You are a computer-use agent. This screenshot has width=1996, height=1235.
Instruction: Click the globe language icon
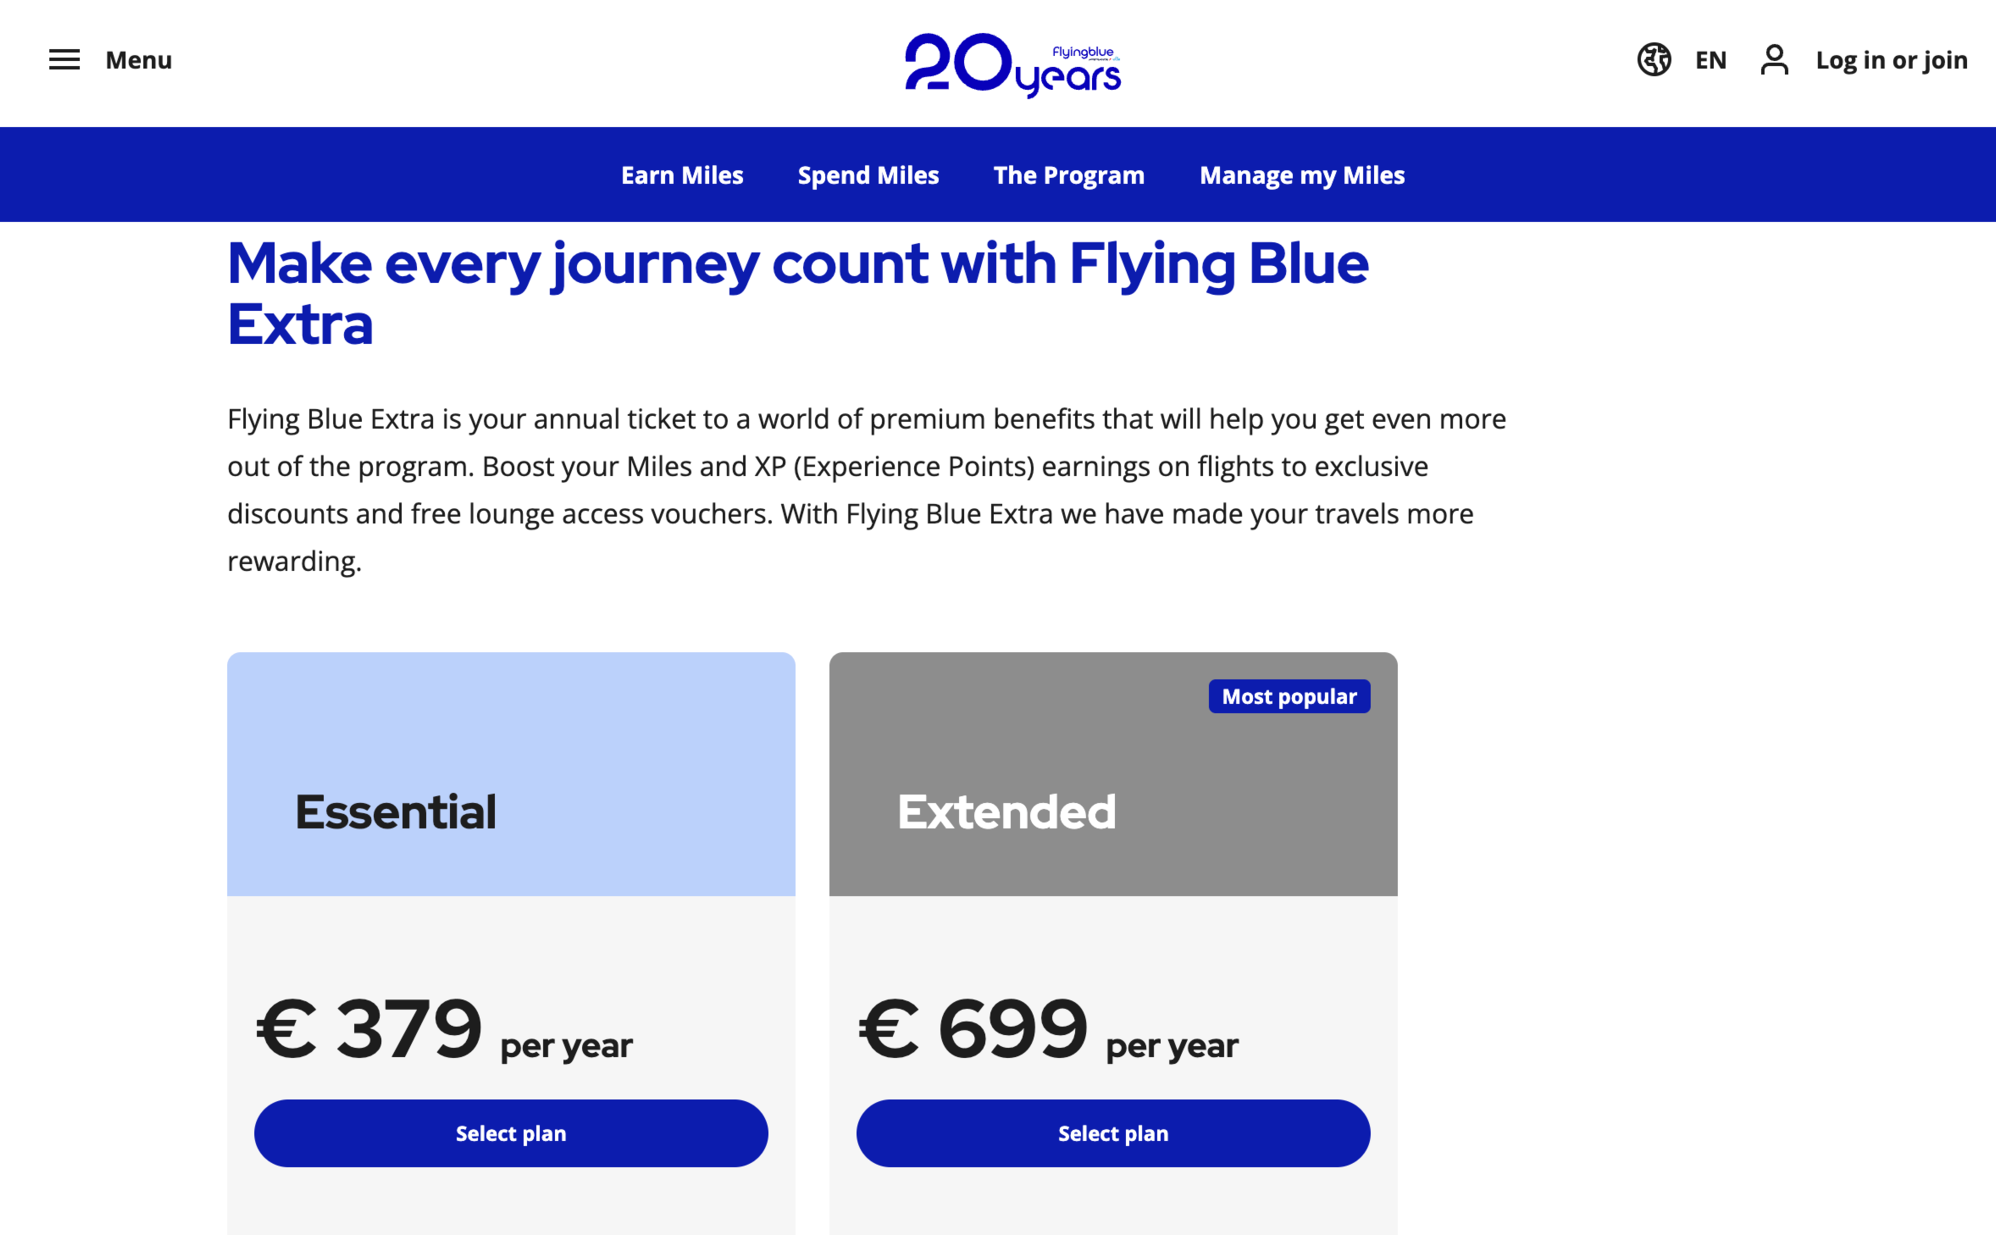click(x=1654, y=60)
